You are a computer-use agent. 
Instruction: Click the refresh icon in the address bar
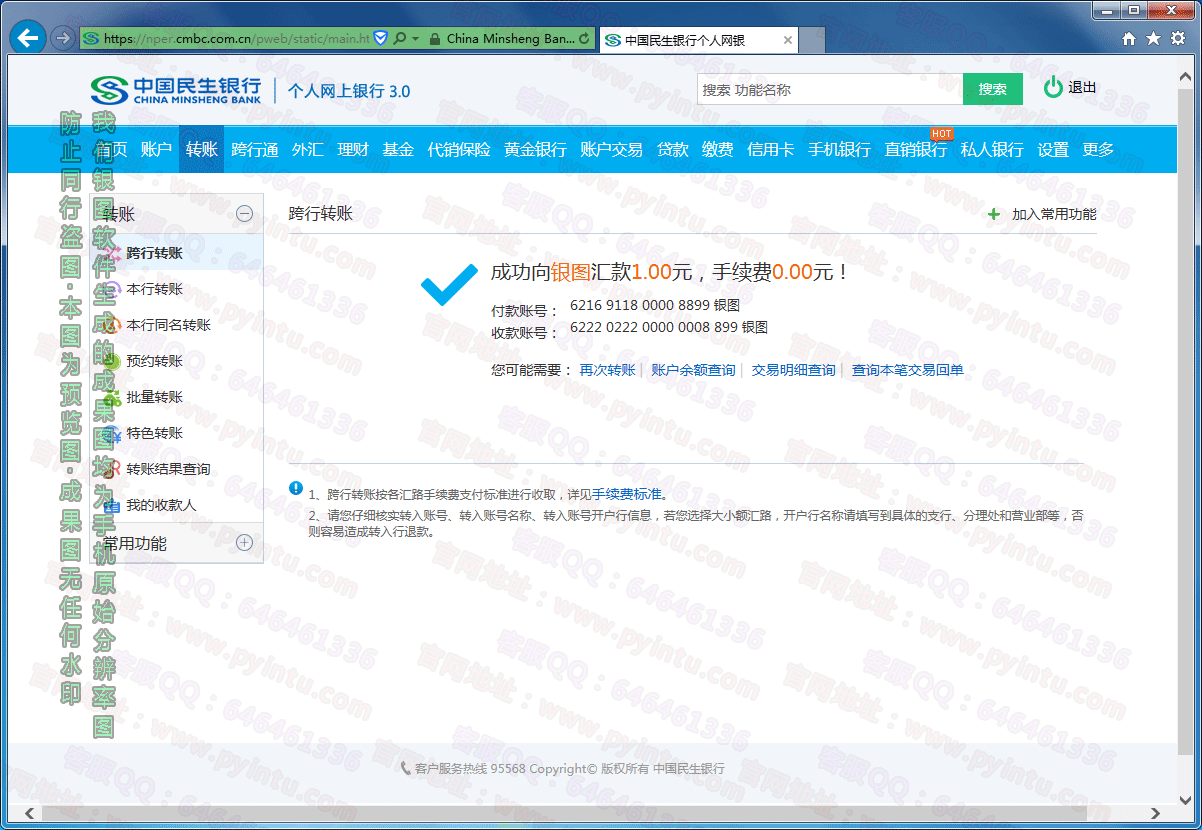click(585, 39)
